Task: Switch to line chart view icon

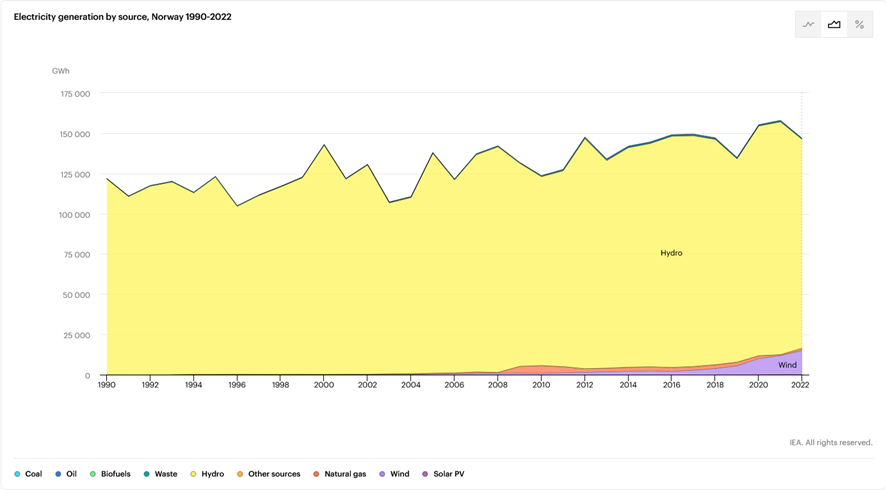Action: [808, 25]
